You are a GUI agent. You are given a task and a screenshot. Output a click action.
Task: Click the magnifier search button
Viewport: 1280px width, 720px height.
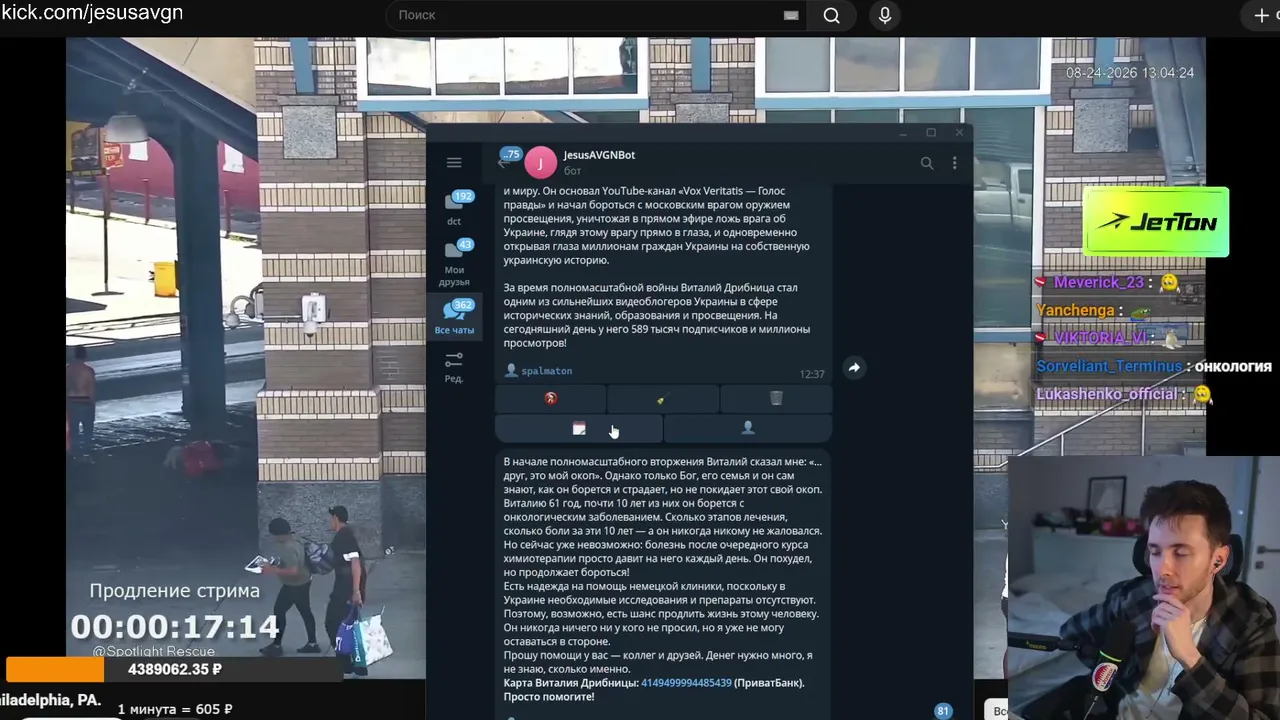click(x=831, y=15)
